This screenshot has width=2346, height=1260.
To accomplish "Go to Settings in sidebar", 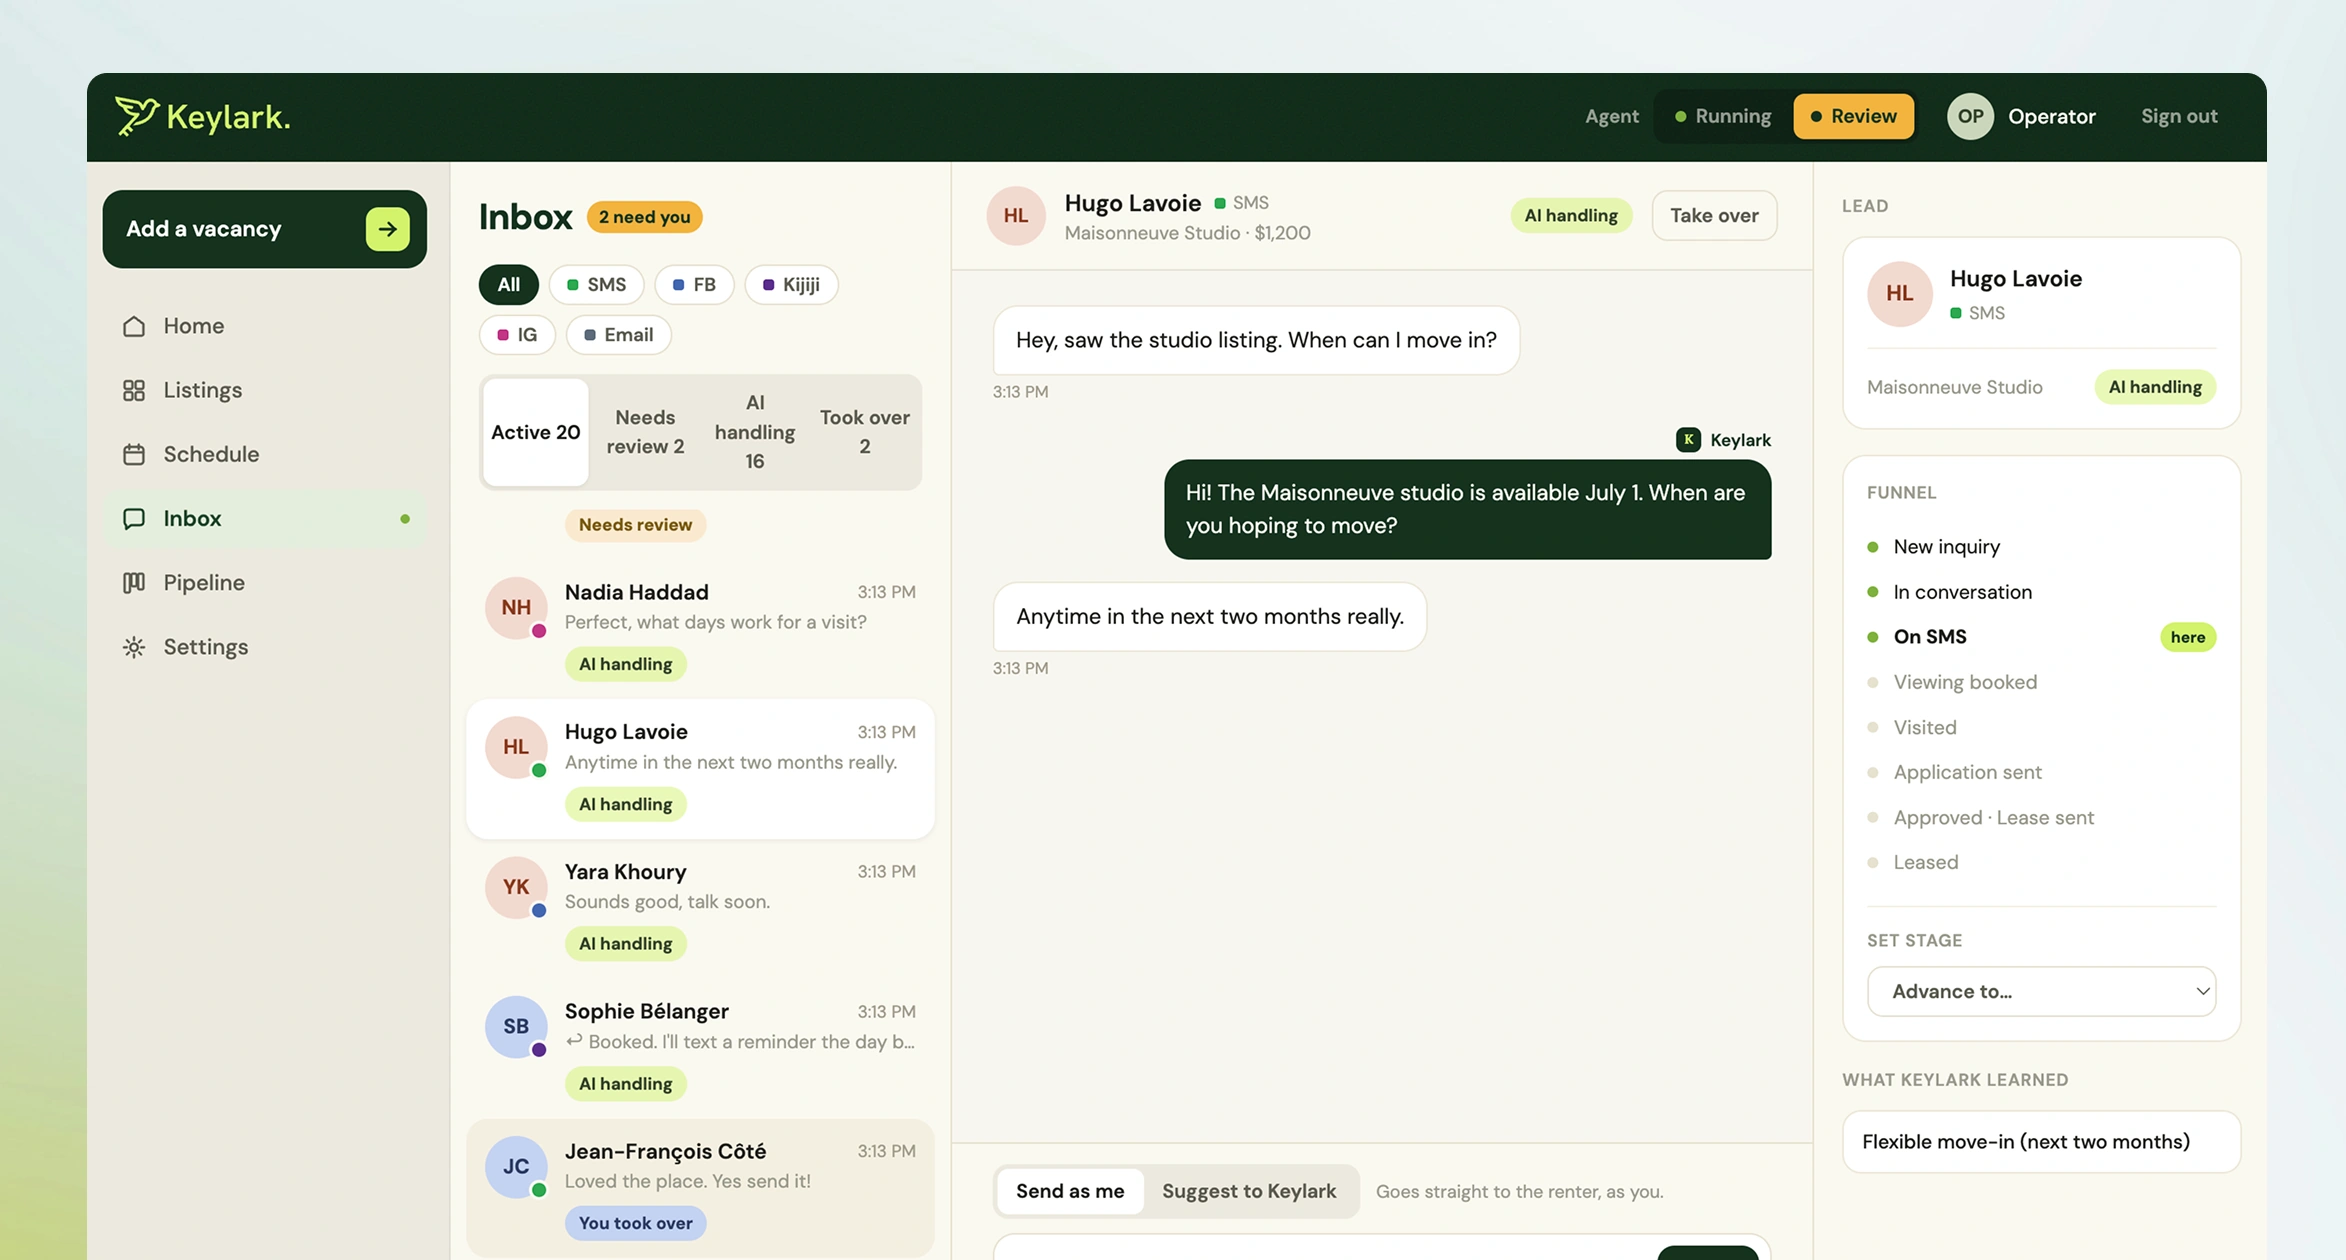I will 265,647.
